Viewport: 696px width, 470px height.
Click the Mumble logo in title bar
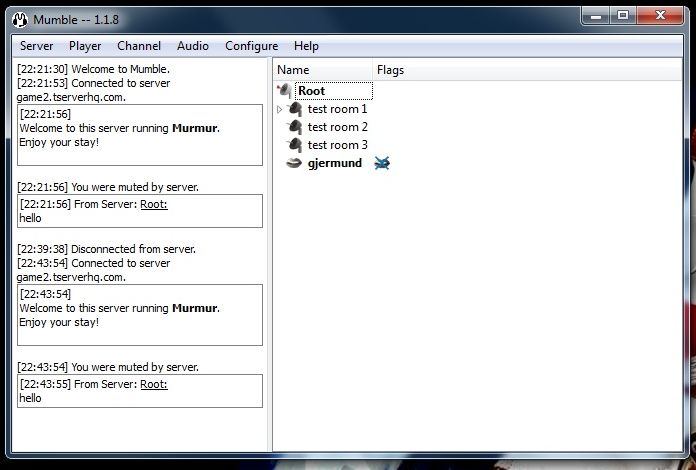tap(20, 20)
